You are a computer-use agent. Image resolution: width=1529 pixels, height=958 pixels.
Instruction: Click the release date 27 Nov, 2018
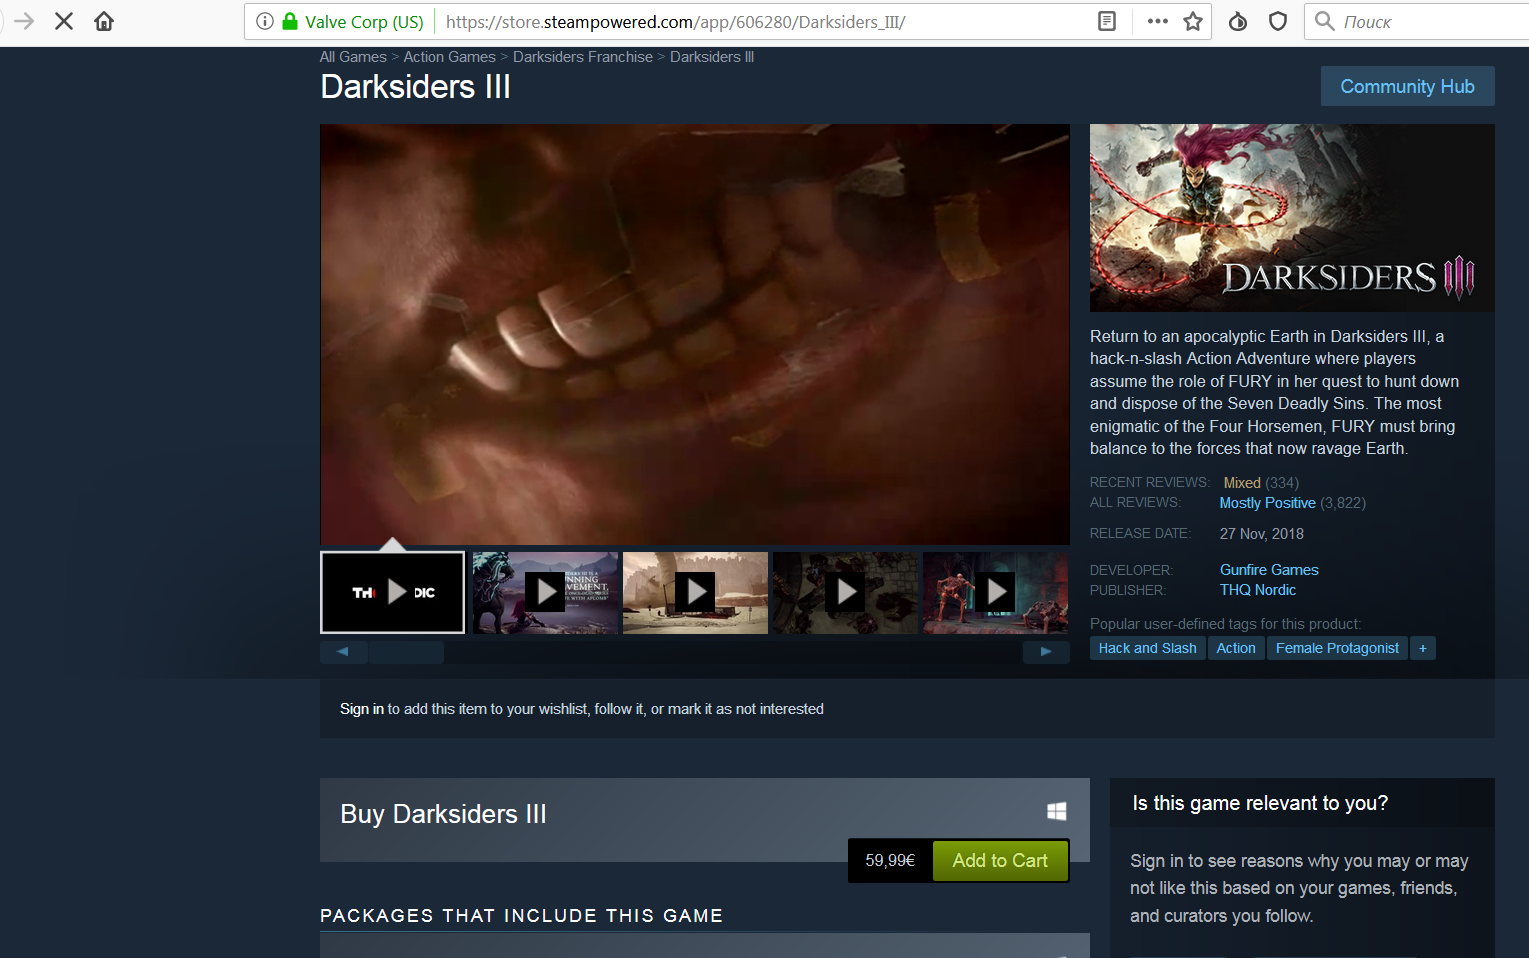click(x=1262, y=534)
